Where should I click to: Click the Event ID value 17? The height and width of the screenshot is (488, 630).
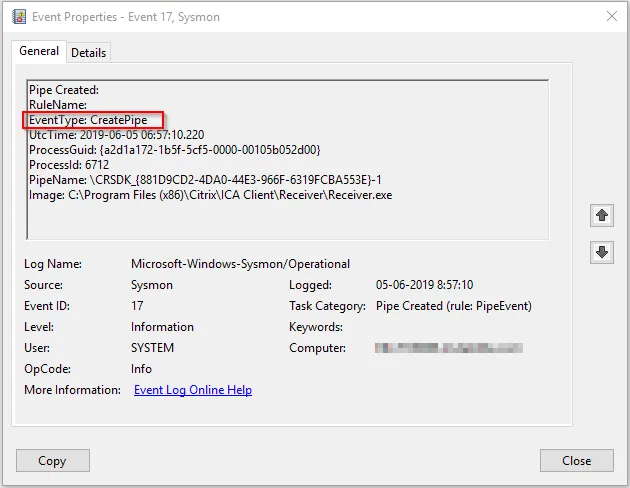137,306
